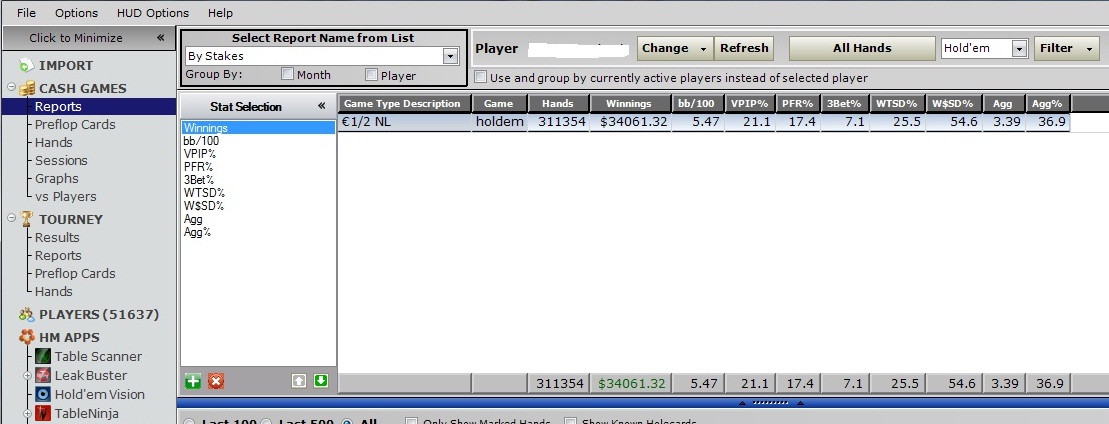The image size is (1109, 424).
Task: Click the move stat up arrow
Action: click(298, 382)
